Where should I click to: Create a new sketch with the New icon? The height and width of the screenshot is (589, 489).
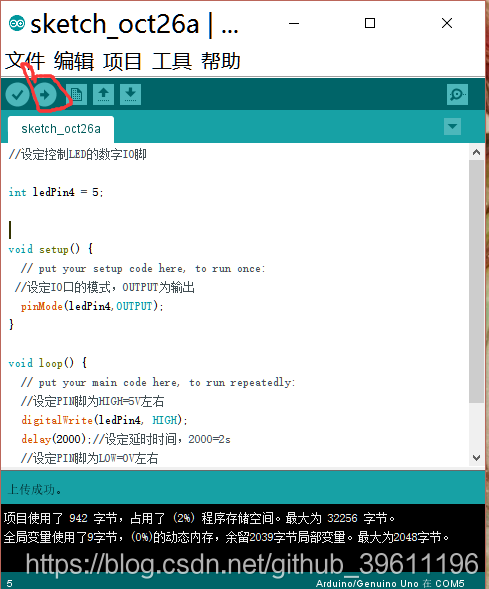(77, 94)
